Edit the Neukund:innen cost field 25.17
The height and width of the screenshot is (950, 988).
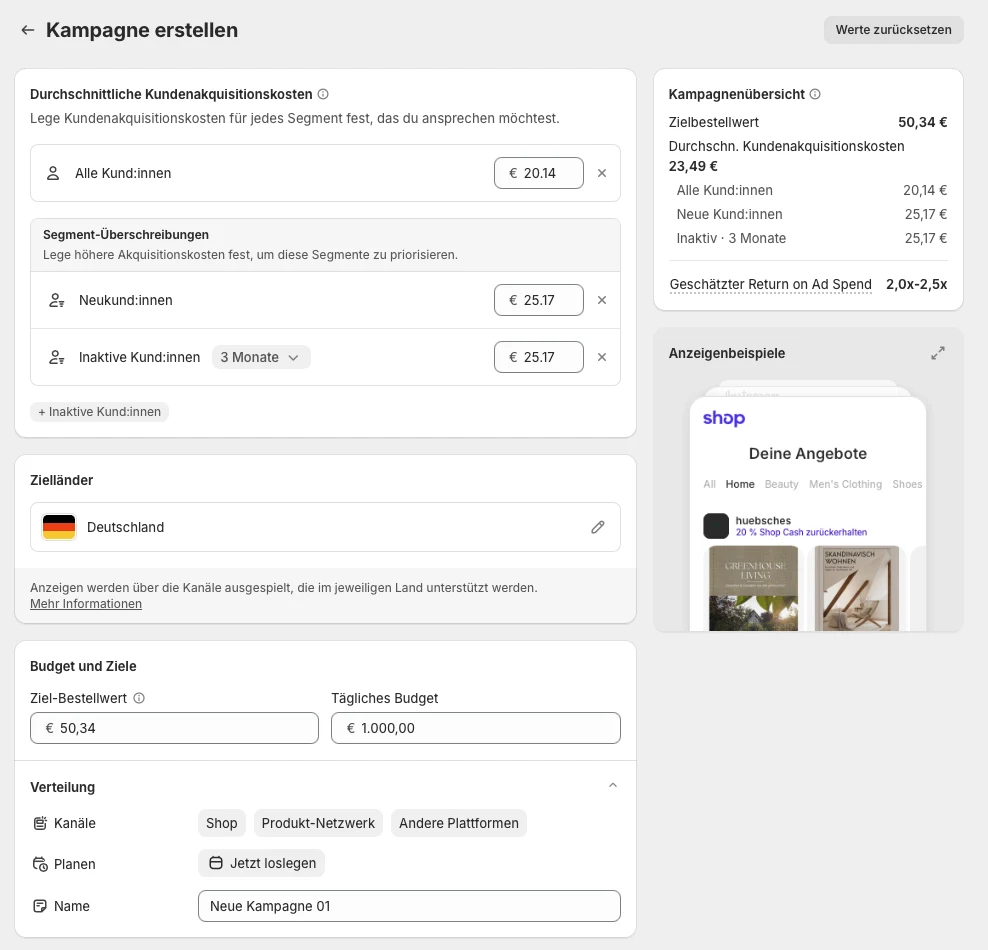click(539, 300)
